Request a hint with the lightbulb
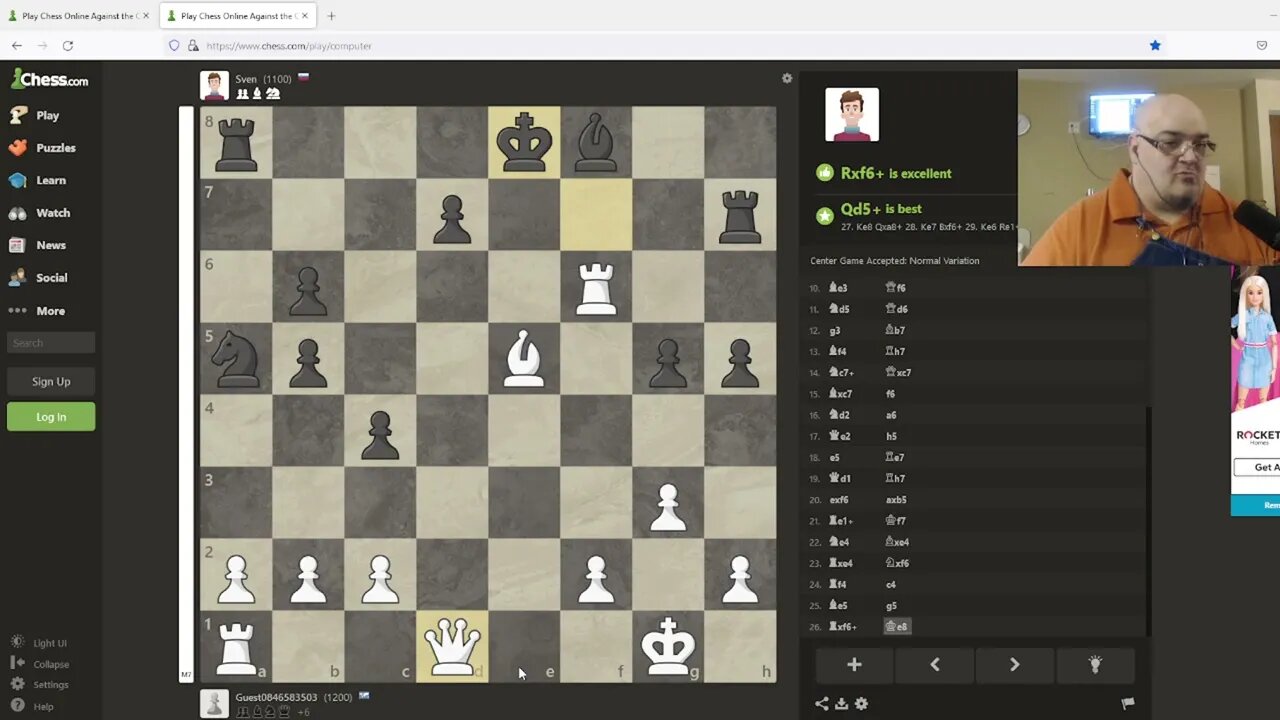 coord(1095,665)
